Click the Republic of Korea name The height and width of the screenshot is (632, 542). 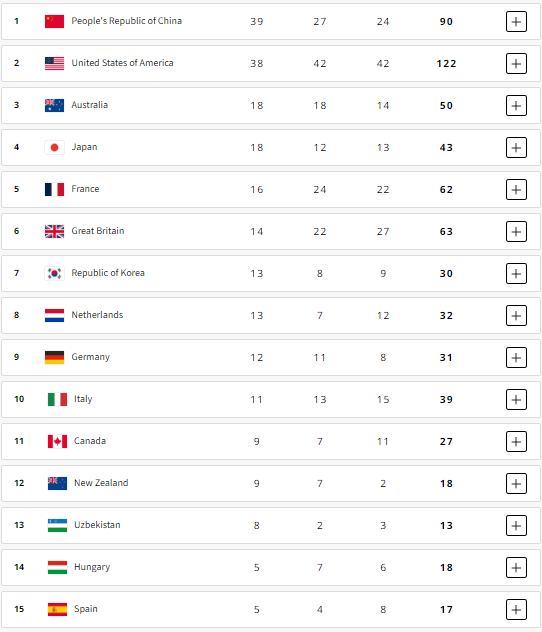(108, 273)
